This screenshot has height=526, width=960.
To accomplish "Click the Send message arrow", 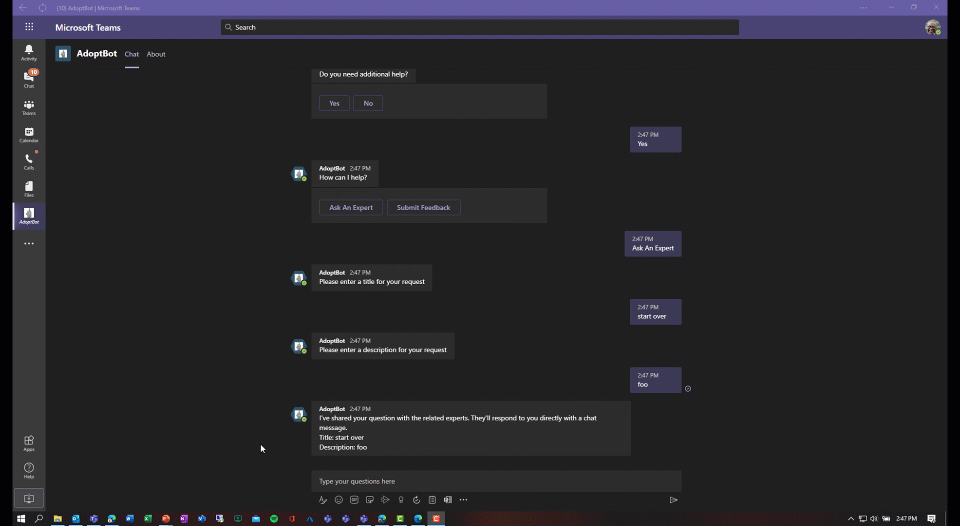I will point(673,500).
